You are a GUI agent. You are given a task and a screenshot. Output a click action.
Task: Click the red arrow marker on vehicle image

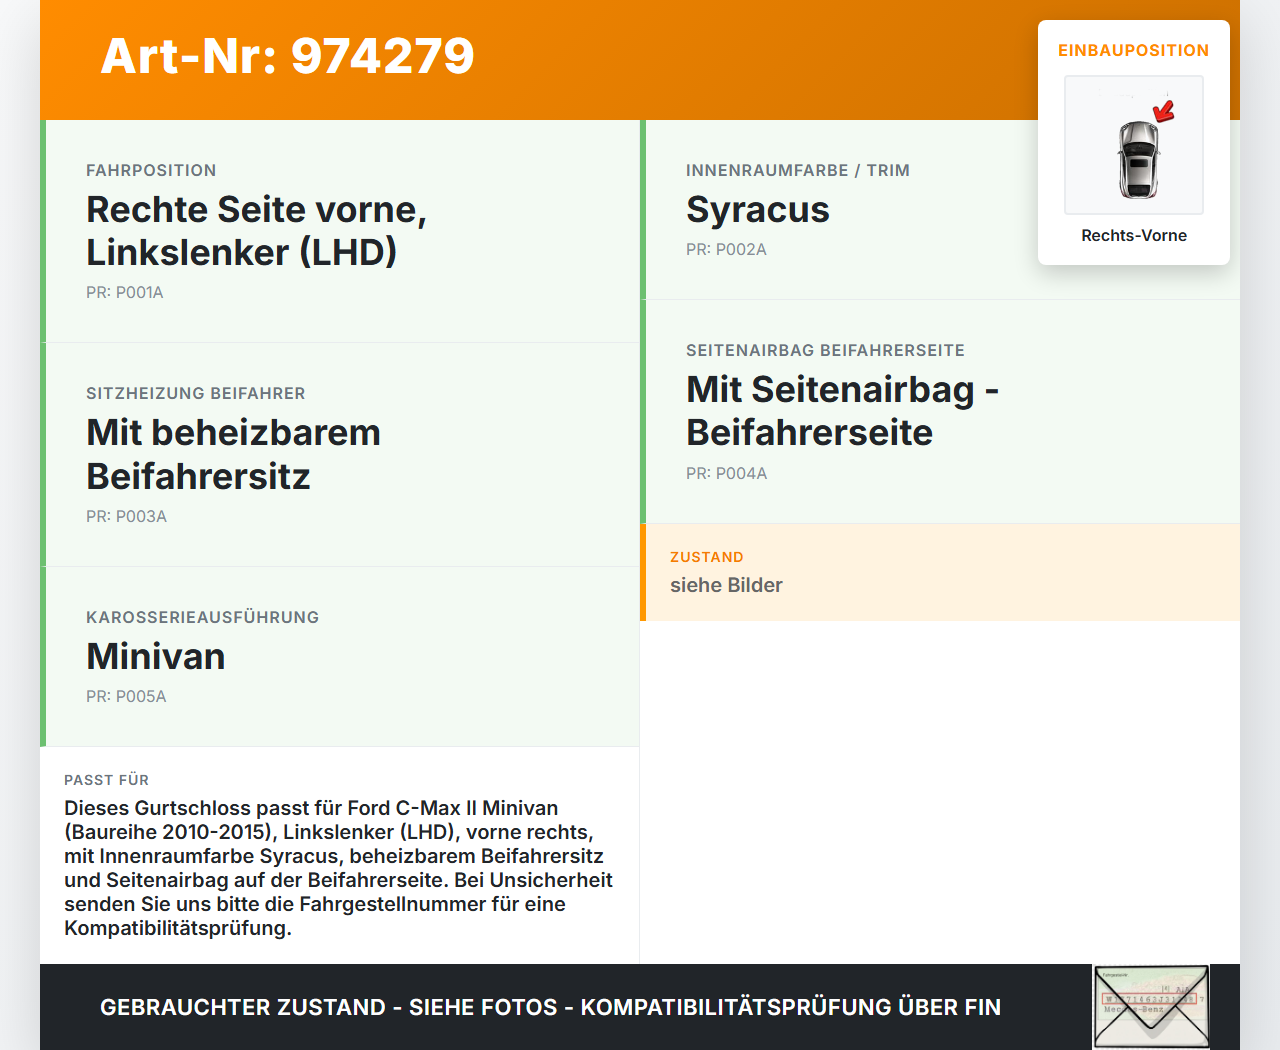1162,112
